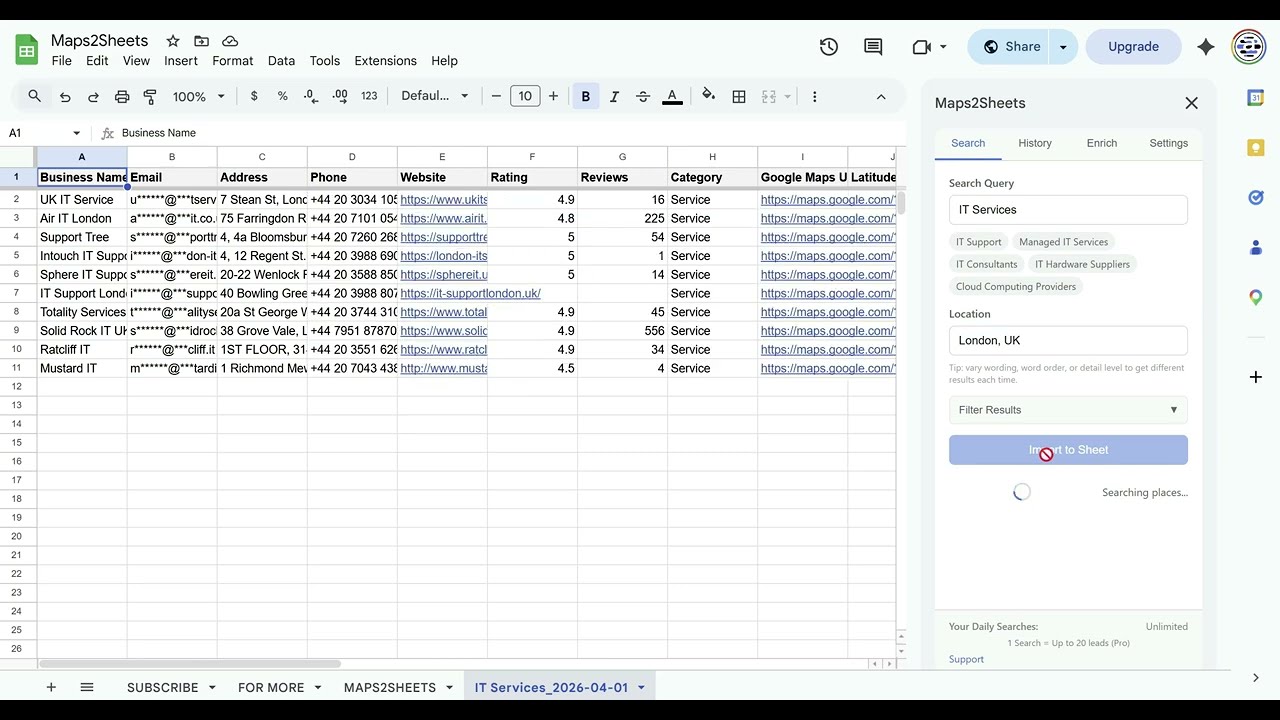Collapse the toolbar header with the chevron
This screenshot has height=720, width=1280.
pos(881,96)
